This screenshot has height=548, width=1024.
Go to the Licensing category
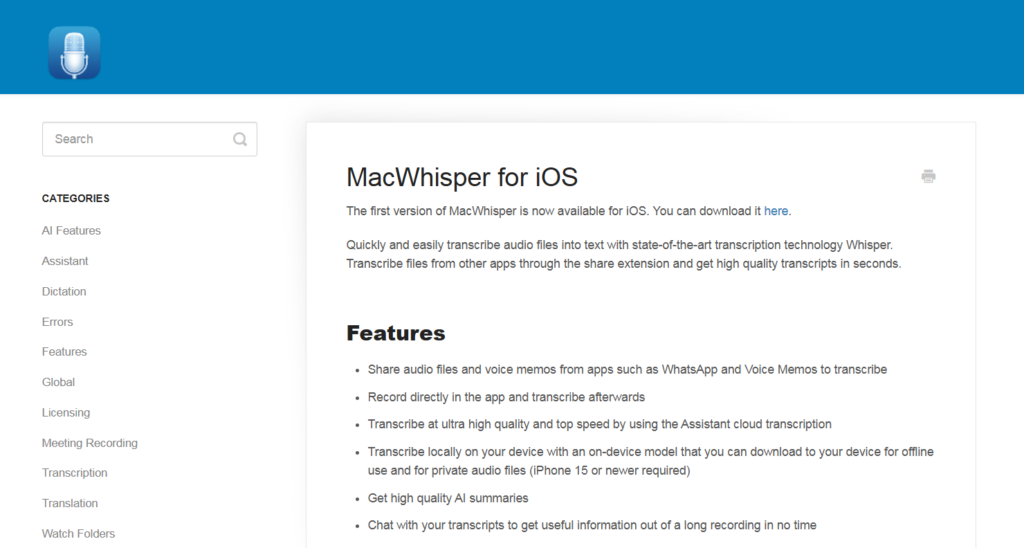click(x=66, y=413)
